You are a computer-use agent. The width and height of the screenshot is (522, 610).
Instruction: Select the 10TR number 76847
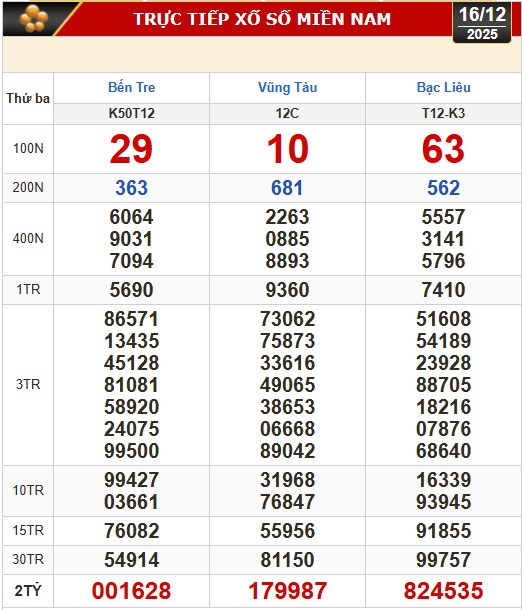pos(287,502)
